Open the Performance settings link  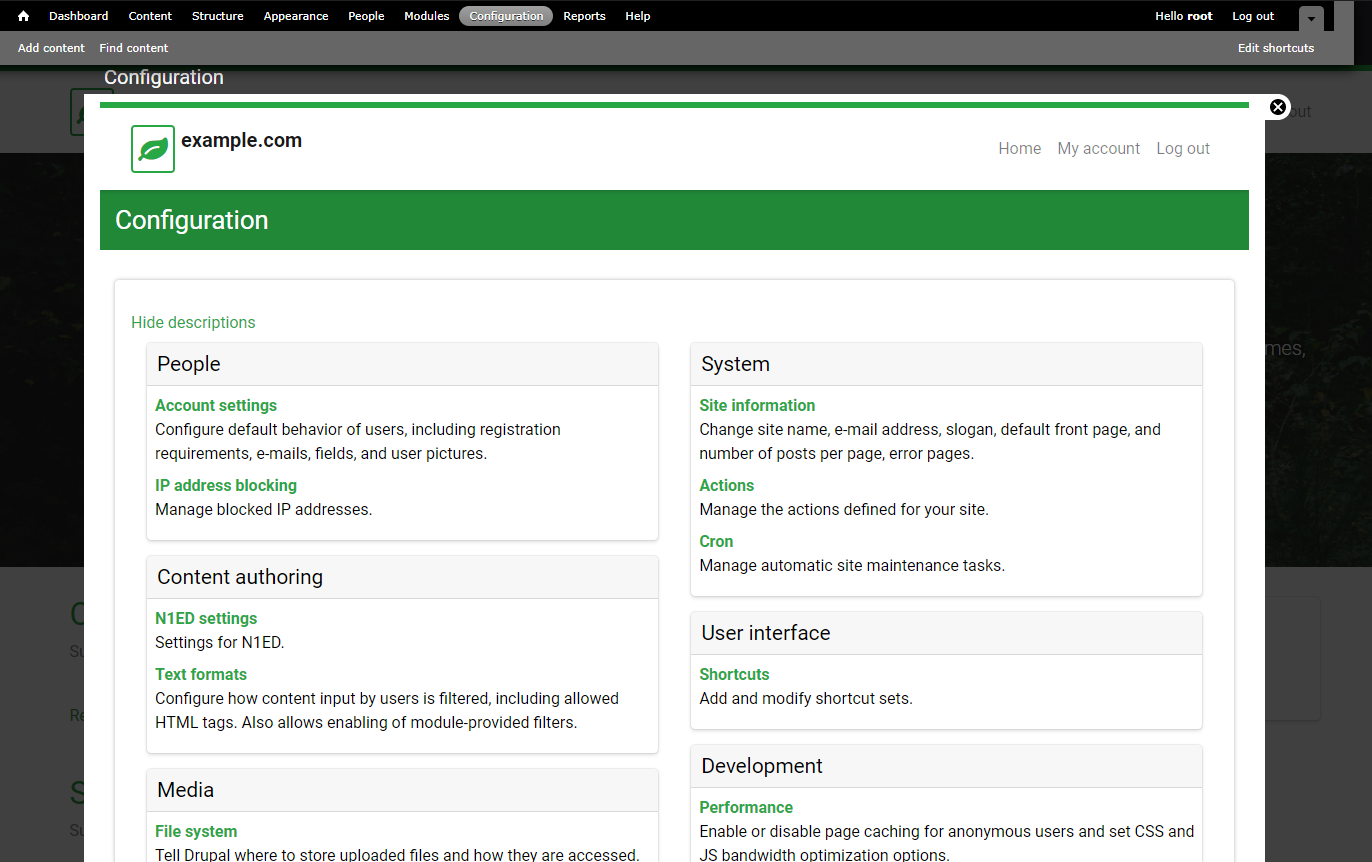coord(746,807)
